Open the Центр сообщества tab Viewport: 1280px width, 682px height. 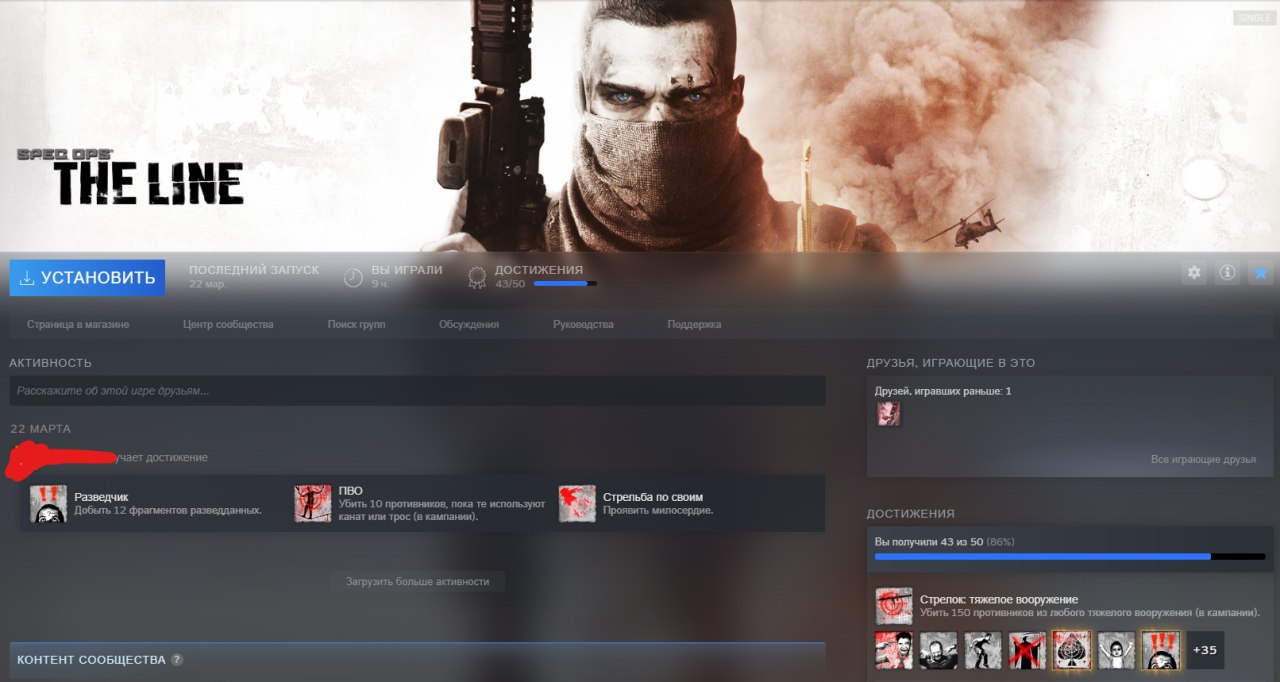228,324
